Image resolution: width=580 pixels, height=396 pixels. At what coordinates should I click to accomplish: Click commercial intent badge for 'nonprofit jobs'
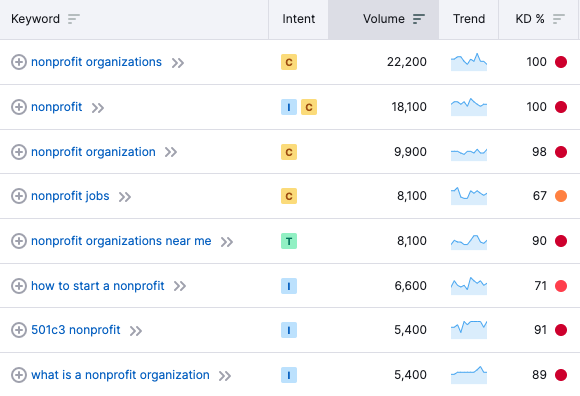pyautogui.click(x=289, y=196)
